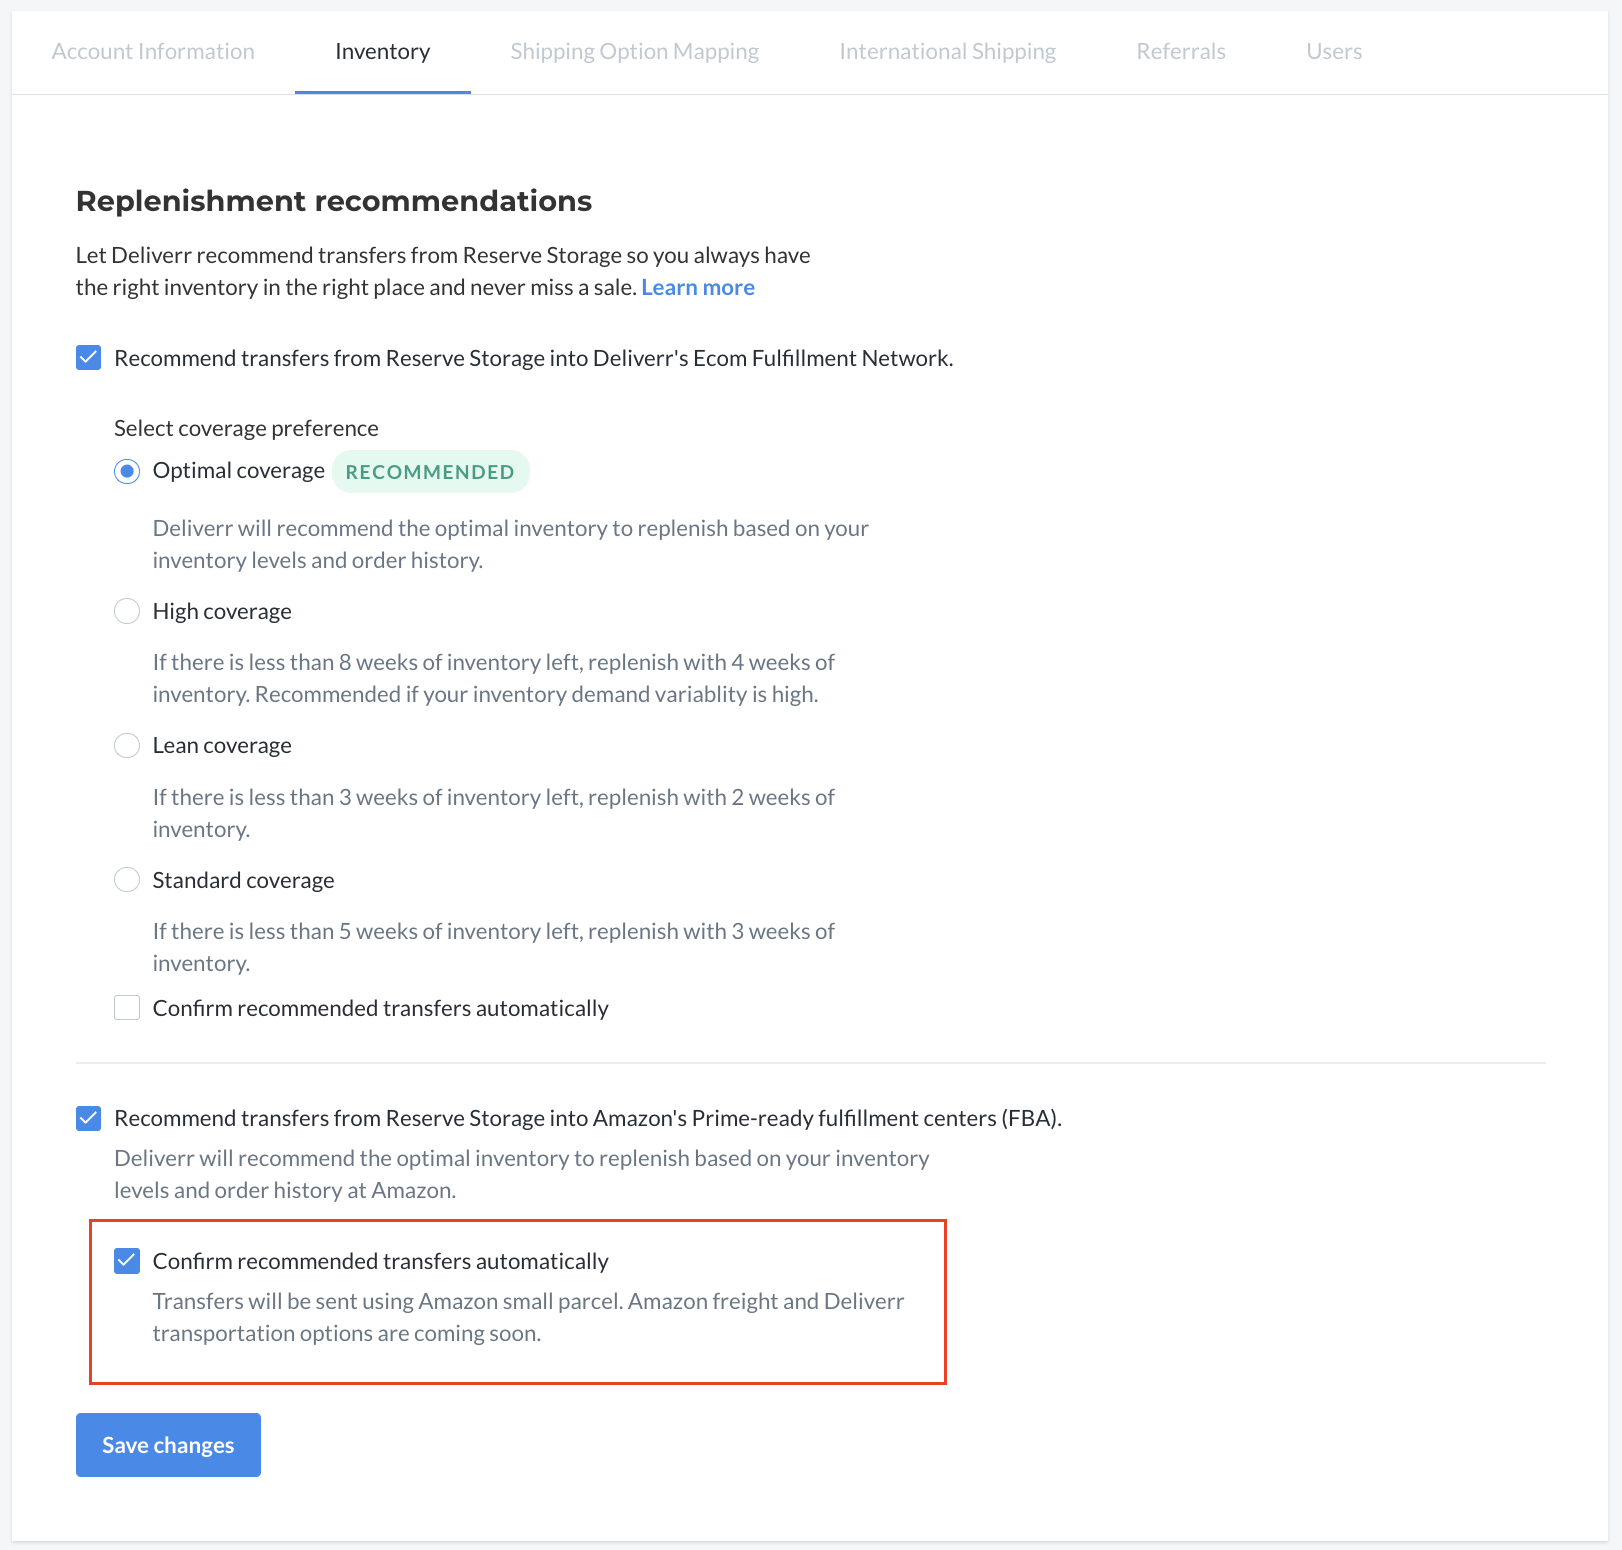
Task: Open the Users tab
Action: coord(1334,52)
